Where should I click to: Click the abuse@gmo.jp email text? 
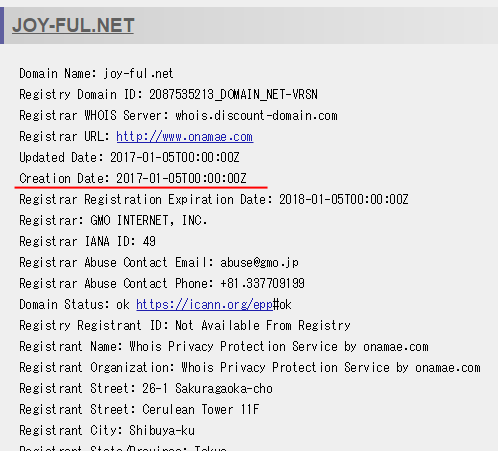pos(259,263)
